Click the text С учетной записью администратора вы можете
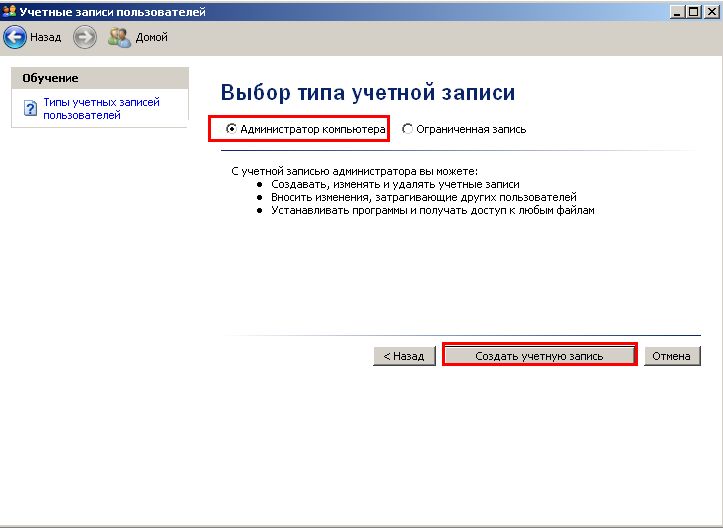723x528 pixels. click(355, 171)
